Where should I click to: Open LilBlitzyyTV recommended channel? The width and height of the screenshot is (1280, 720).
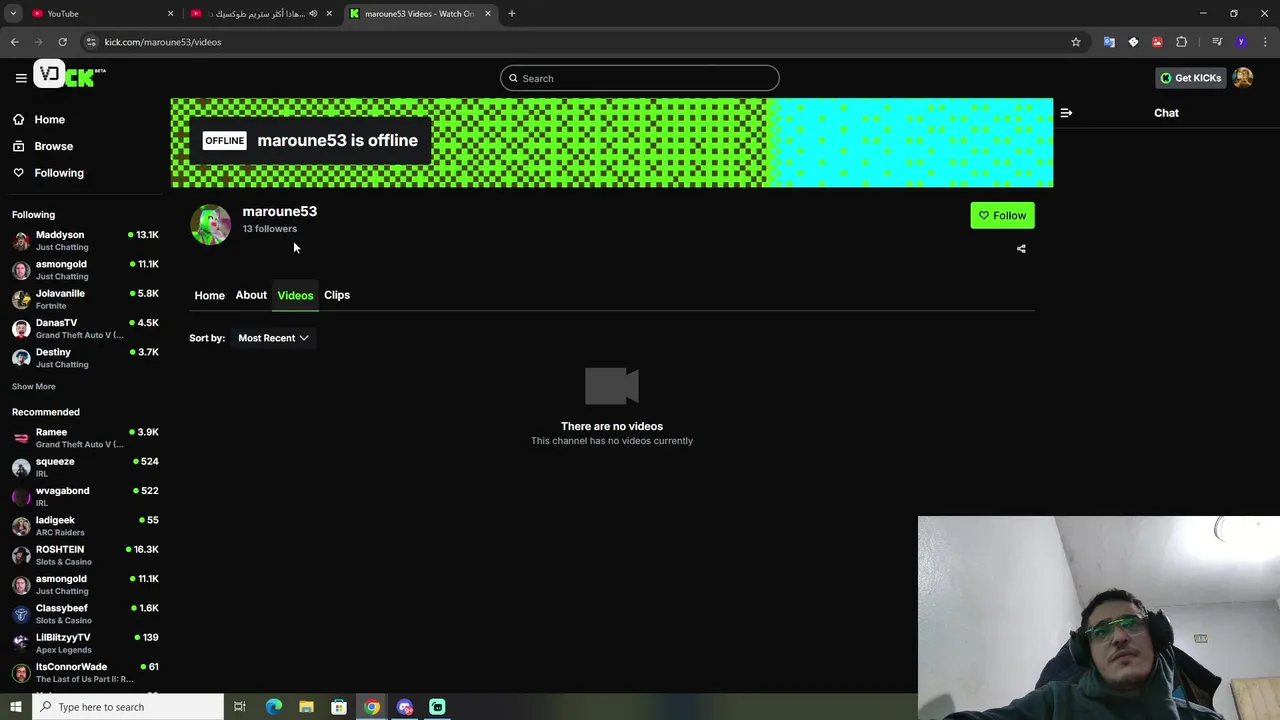click(x=85, y=643)
